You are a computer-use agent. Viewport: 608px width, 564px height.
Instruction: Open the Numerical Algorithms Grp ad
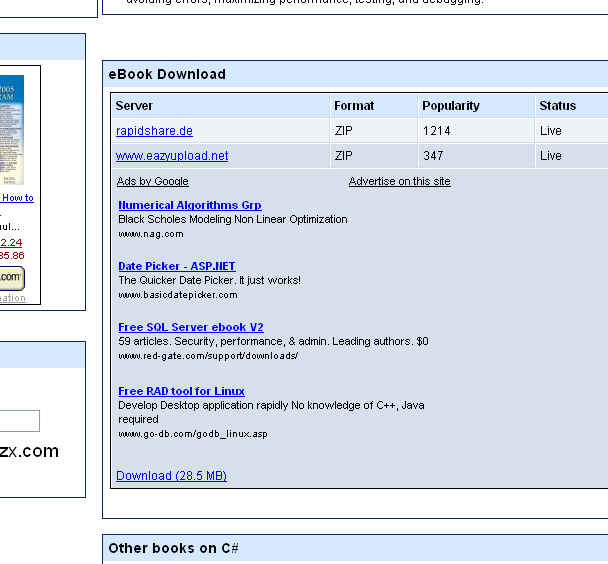click(x=190, y=205)
